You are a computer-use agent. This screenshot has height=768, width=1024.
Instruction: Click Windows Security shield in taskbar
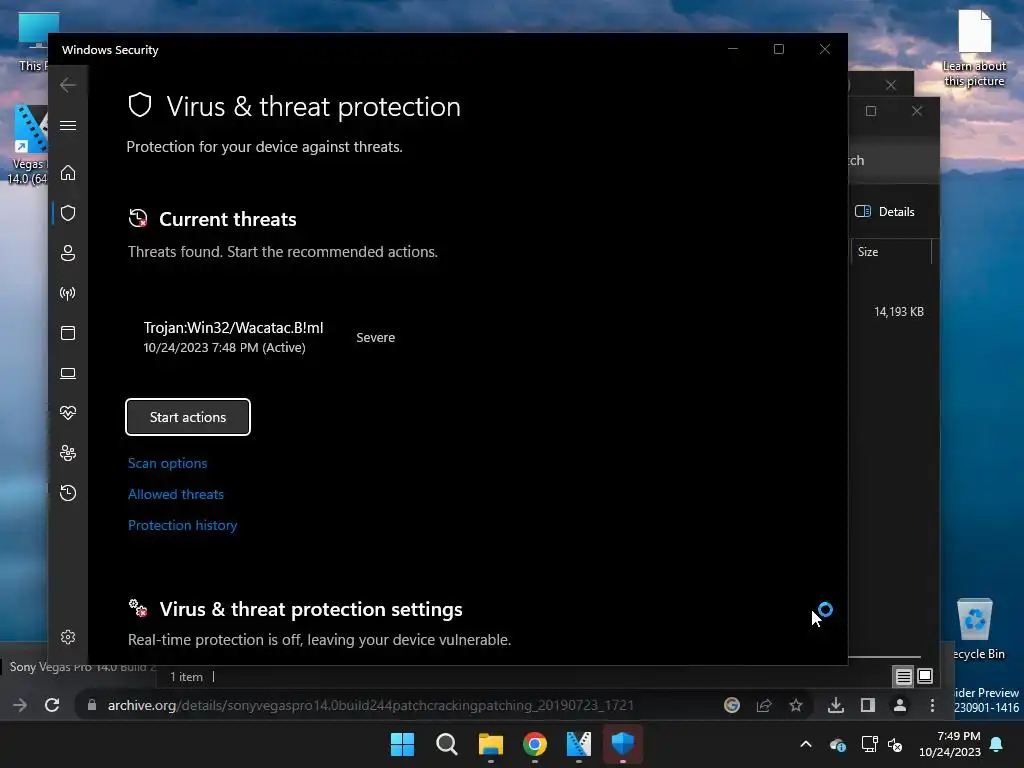point(623,744)
